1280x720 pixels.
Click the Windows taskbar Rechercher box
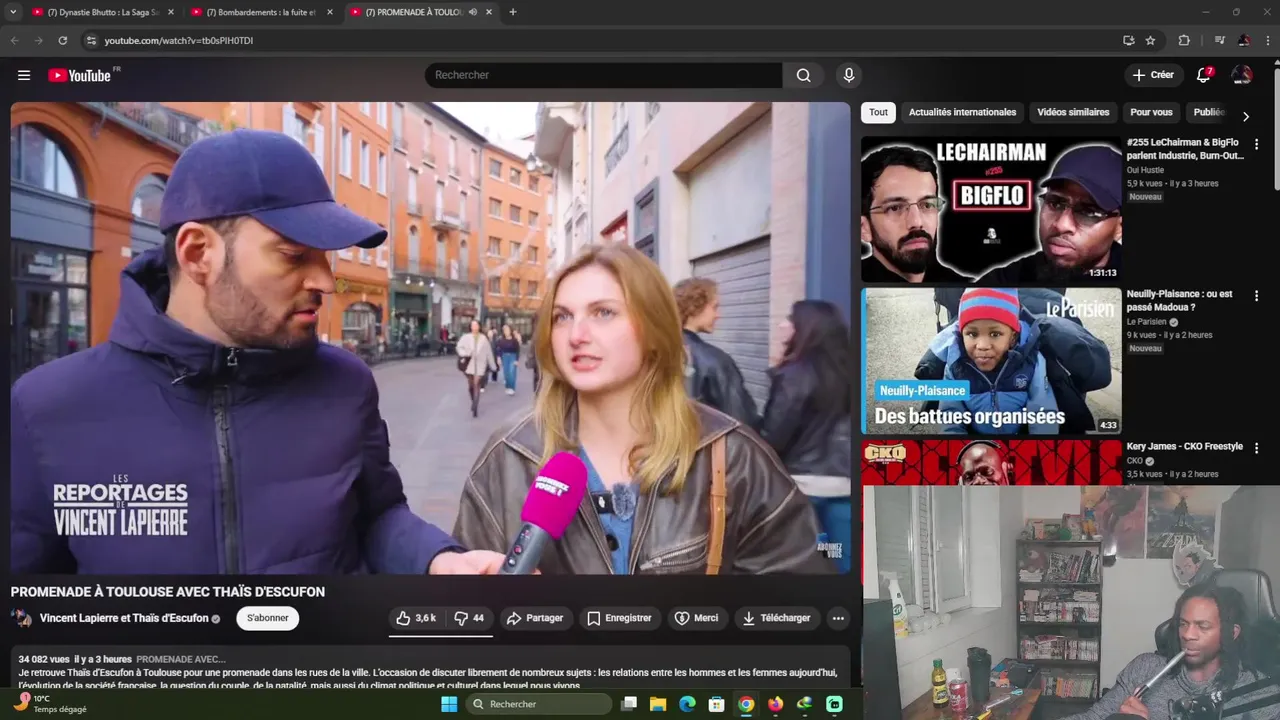pos(538,704)
